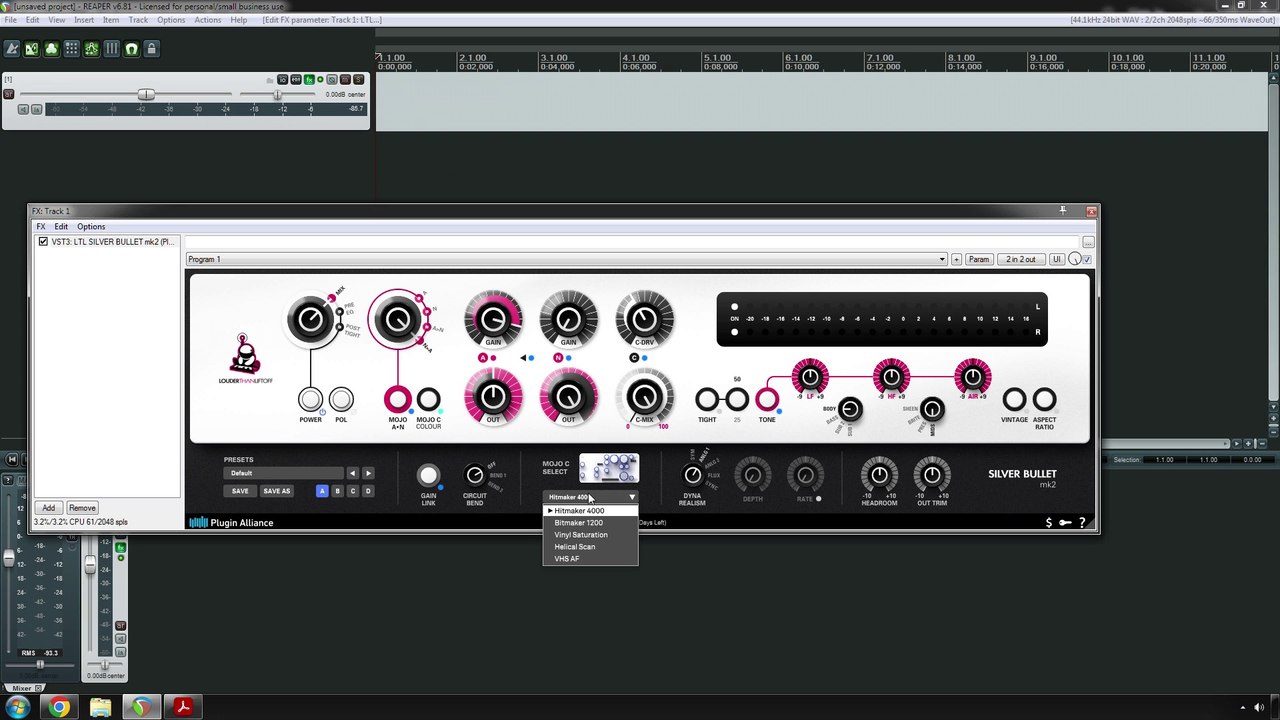
Task: Select next preset arrow
Action: pyautogui.click(x=368, y=473)
